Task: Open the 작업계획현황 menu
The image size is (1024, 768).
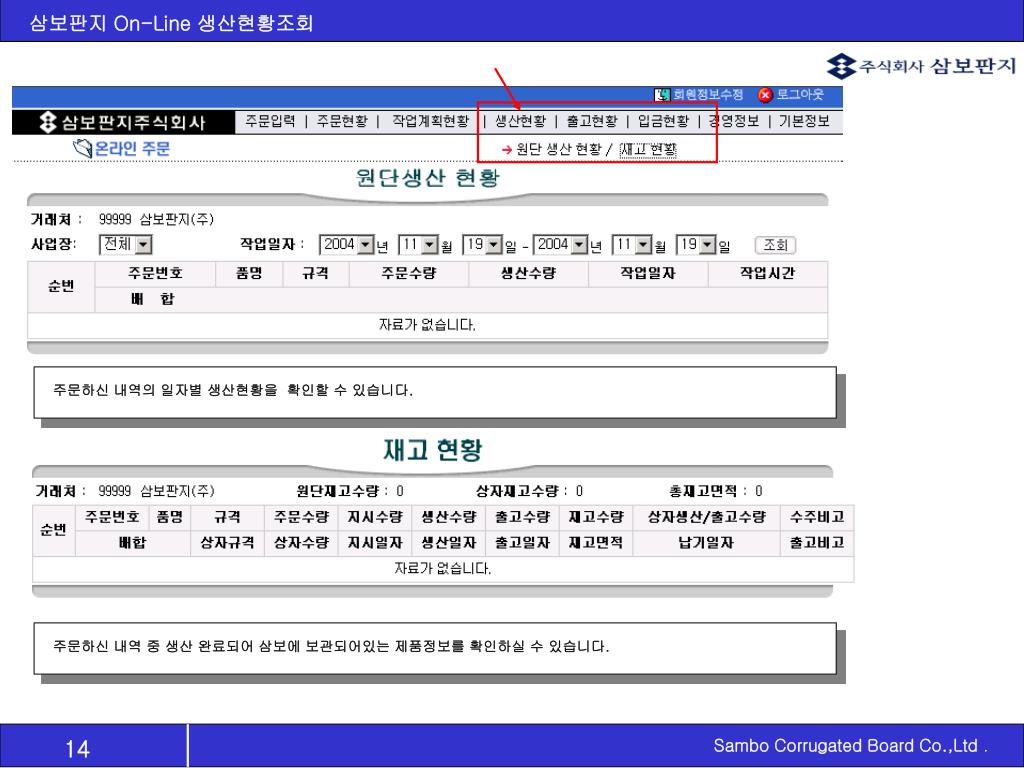Action: pos(430,121)
